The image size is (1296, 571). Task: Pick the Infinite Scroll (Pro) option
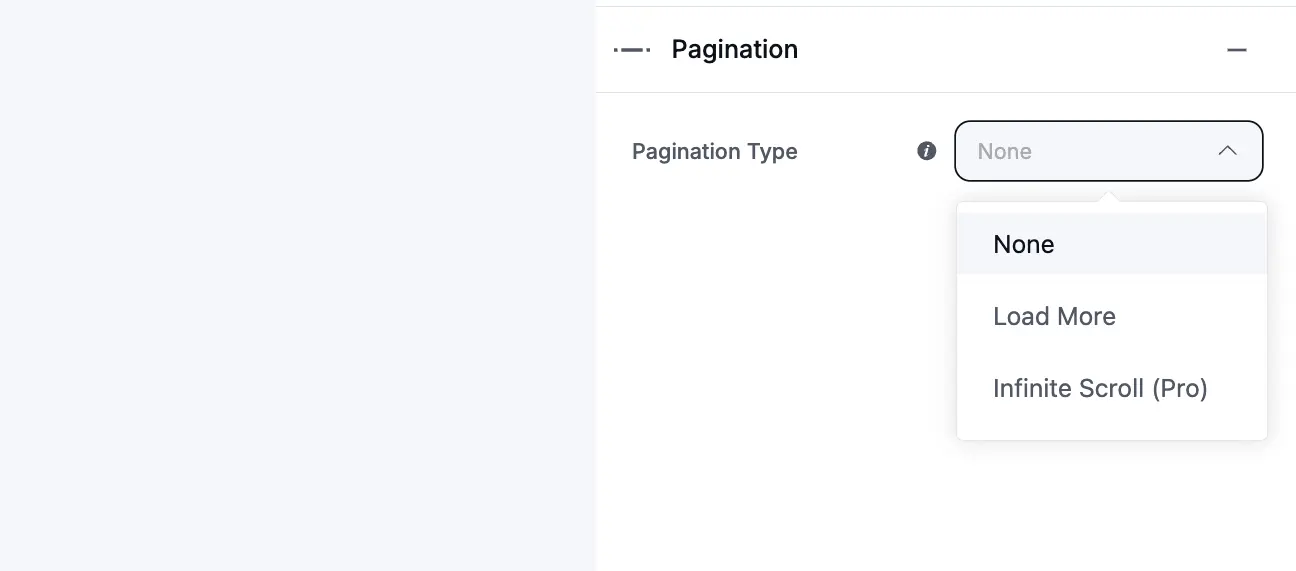click(x=1100, y=389)
